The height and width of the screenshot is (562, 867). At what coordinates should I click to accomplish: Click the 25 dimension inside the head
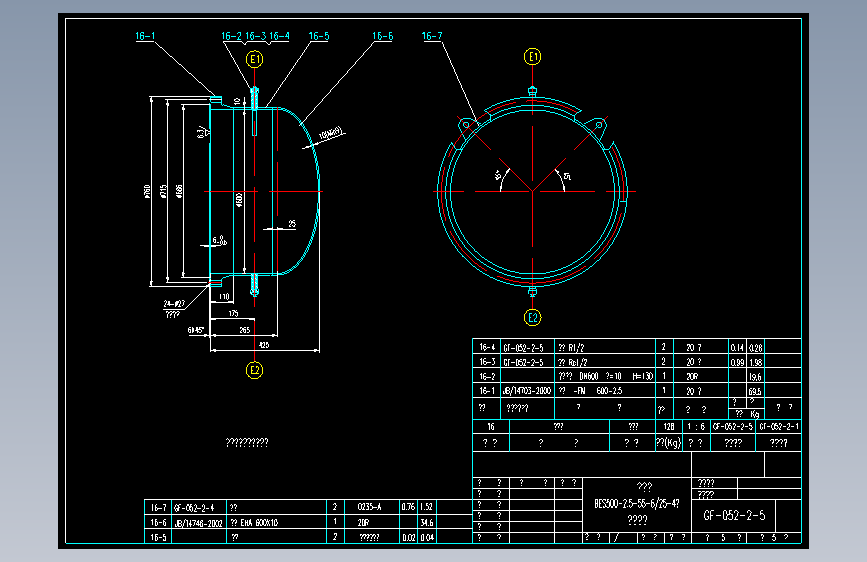click(293, 224)
